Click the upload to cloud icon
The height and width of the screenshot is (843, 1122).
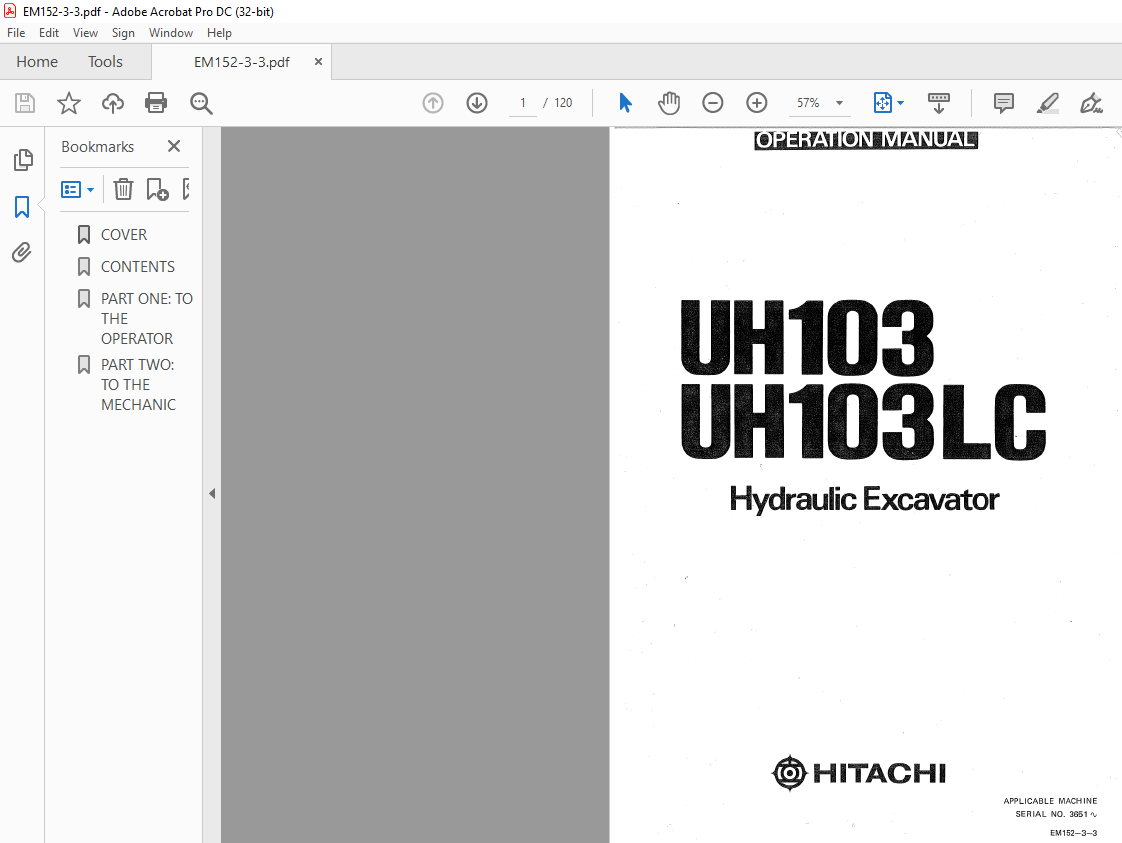(112, 103)
